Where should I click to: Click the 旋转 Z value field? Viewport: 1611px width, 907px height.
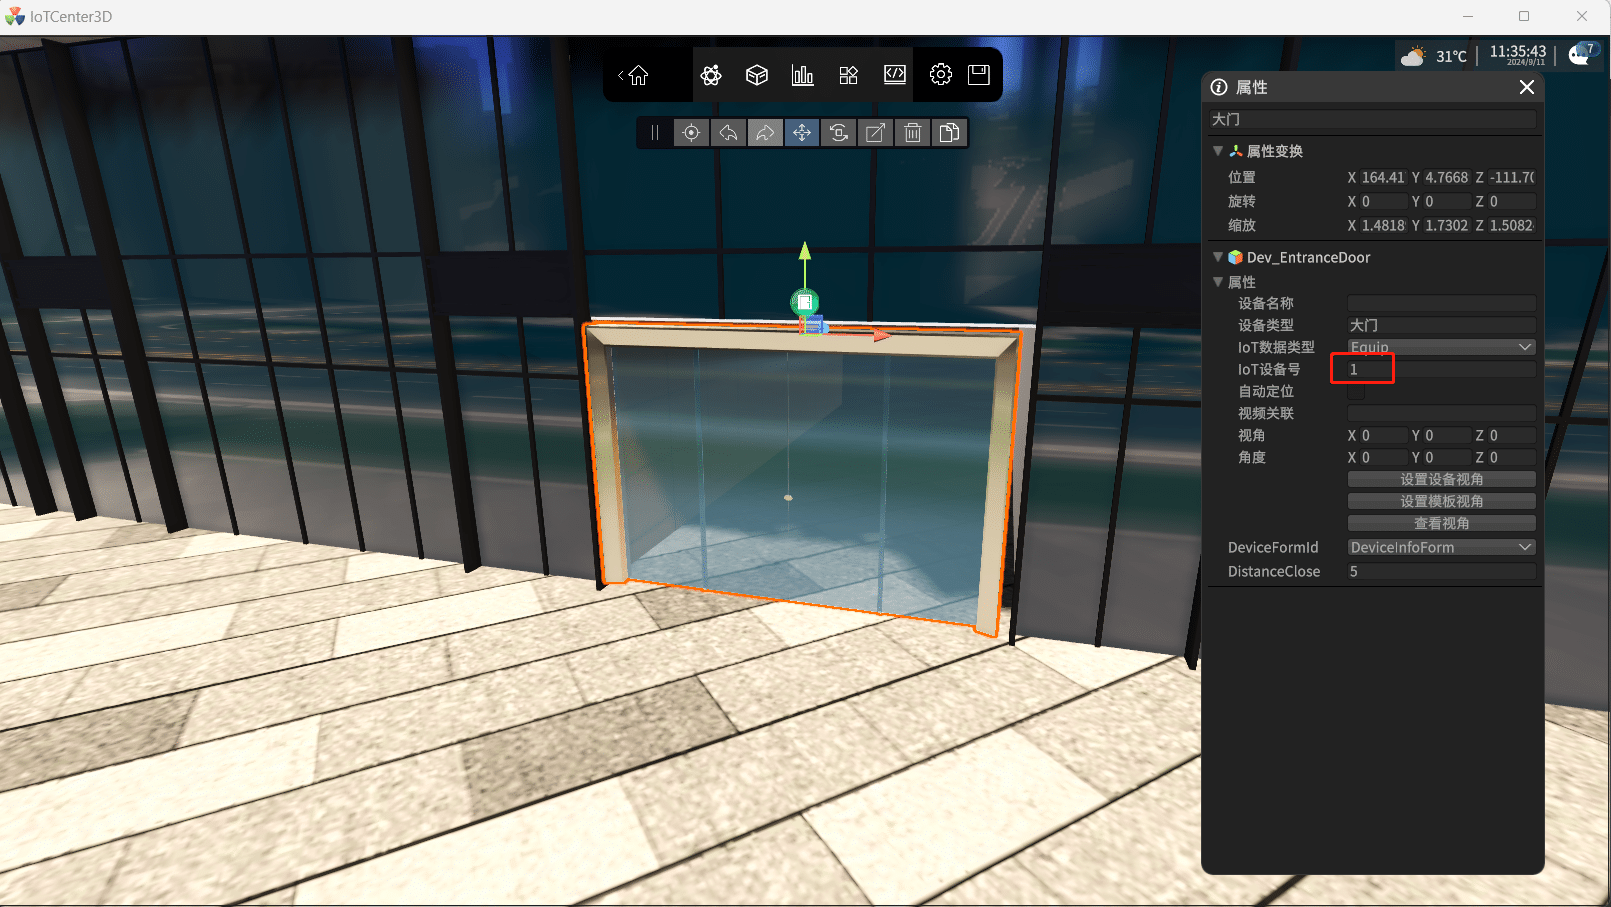(x=1511, y=201)
